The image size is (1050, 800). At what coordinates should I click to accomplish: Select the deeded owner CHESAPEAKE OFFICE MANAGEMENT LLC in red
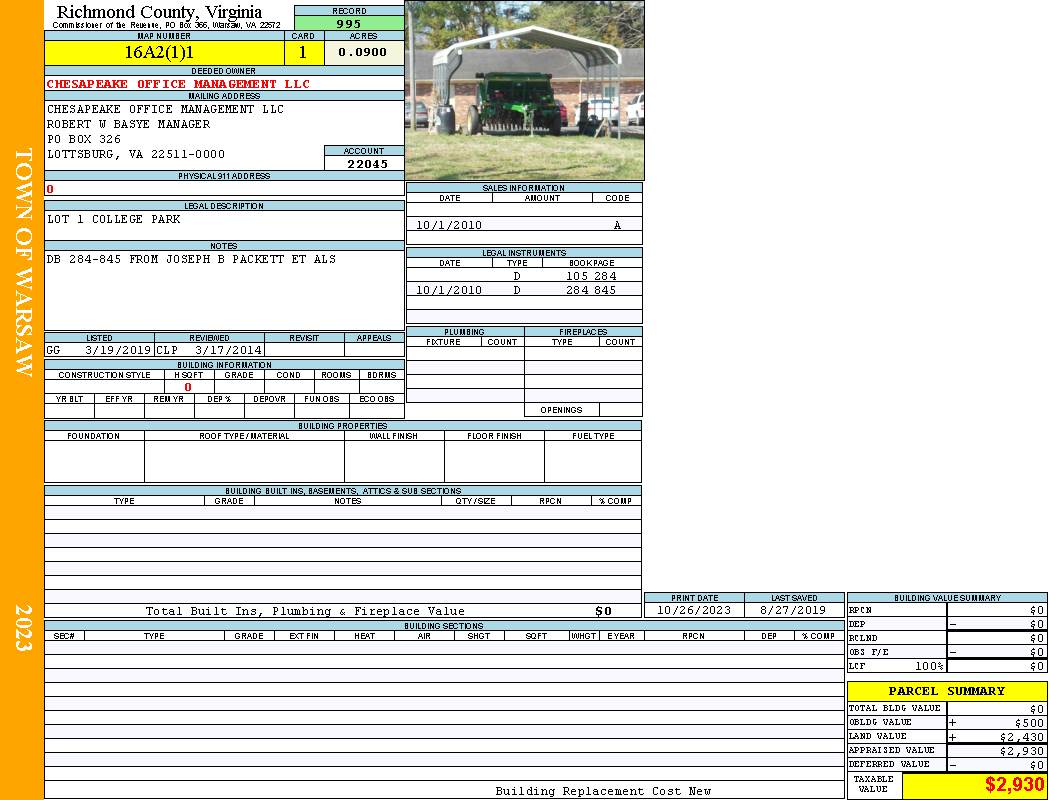178,84
